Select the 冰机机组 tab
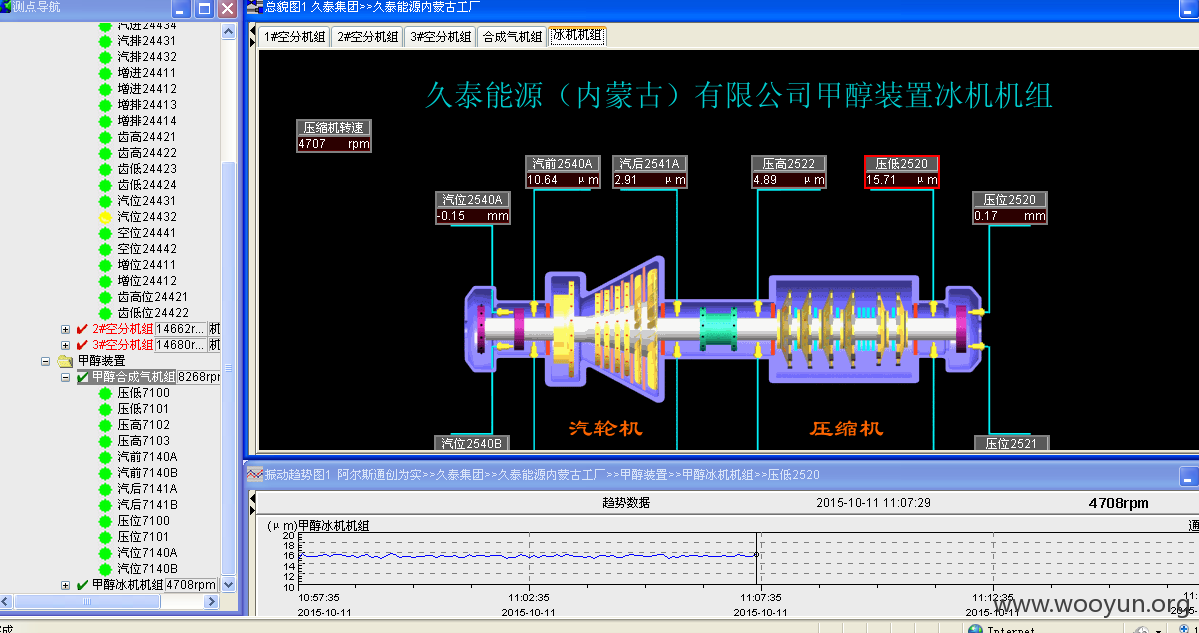Screen dimensions: 1199x633 point(577,36)
